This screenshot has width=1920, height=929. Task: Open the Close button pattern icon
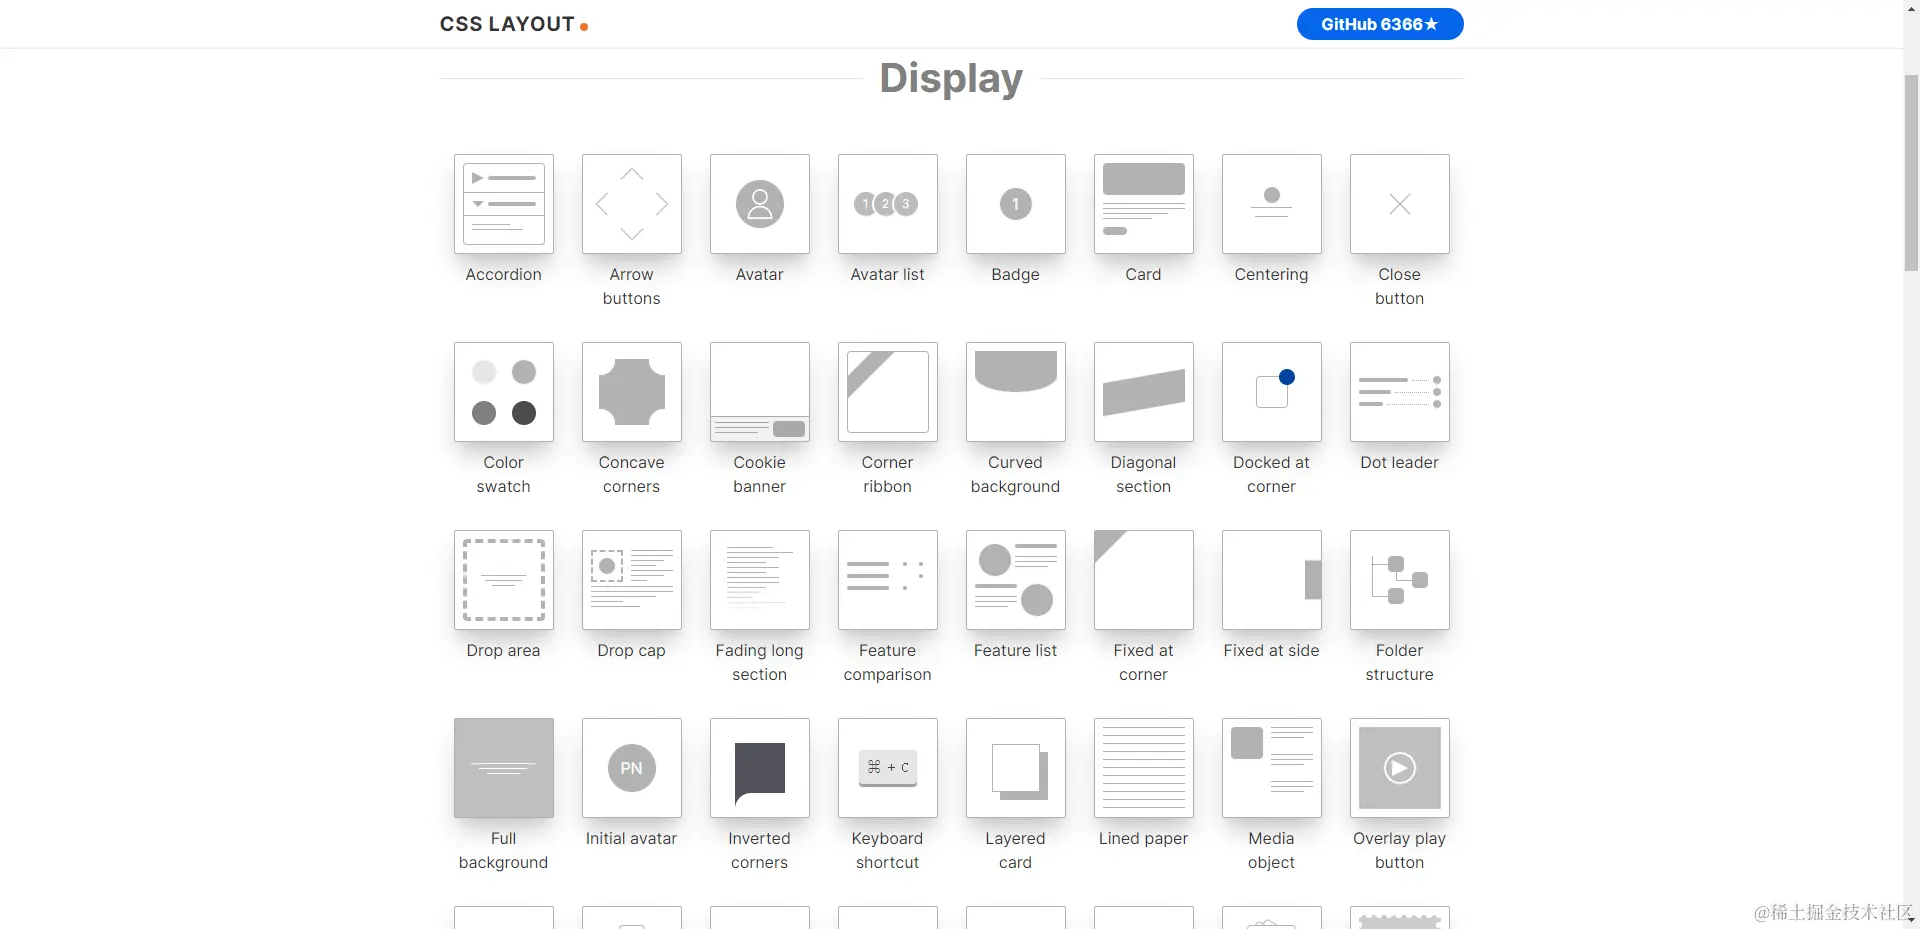tap(1400, 204)
